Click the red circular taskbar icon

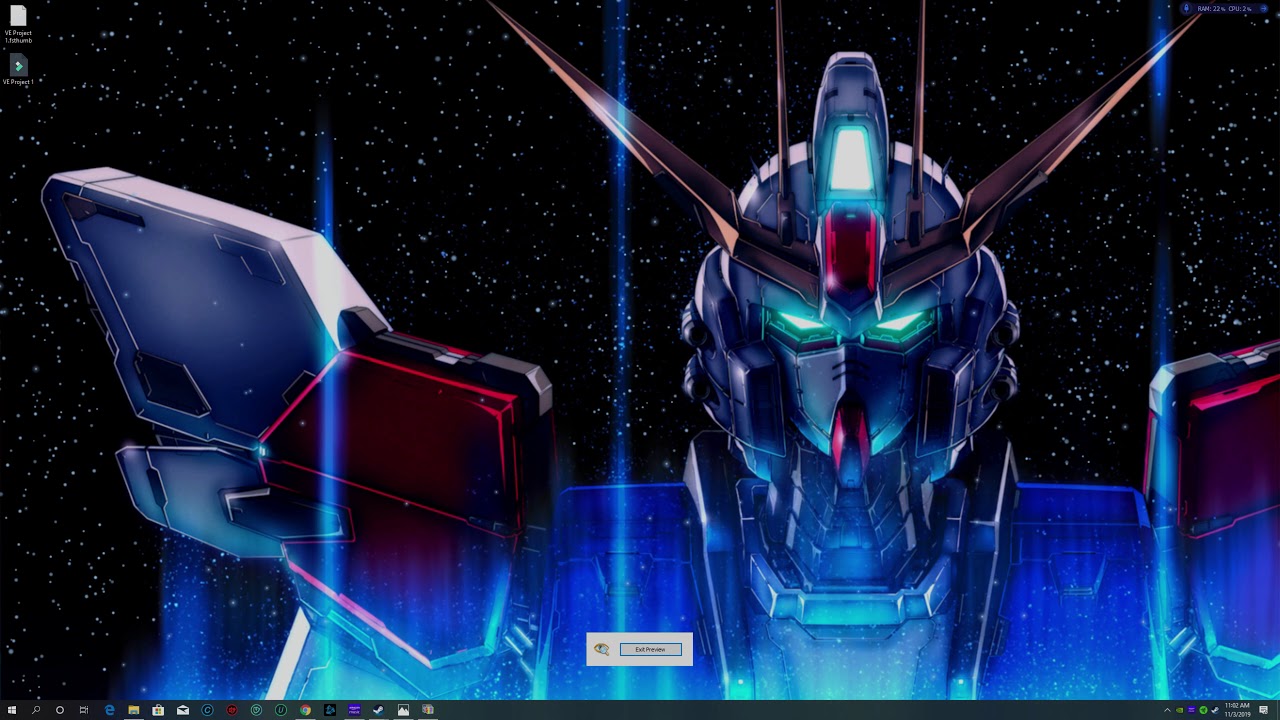pyautogui.click(x=232, y=710)
